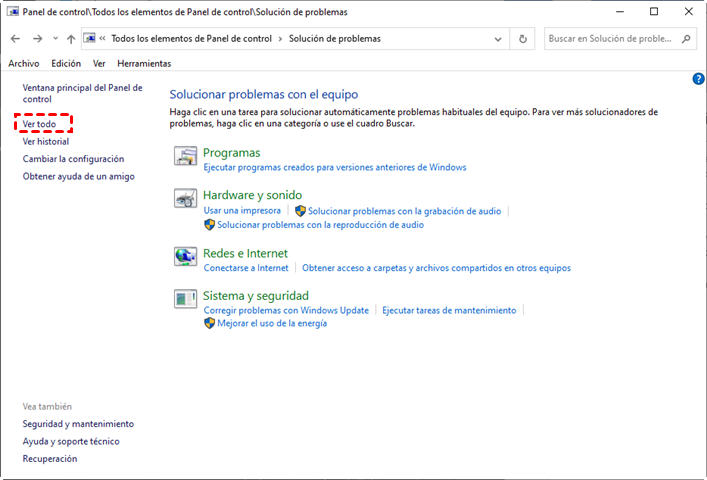The image size is (707, 480).
Task: Click the Hardware y sonido icon
Action: pos(185,198)
